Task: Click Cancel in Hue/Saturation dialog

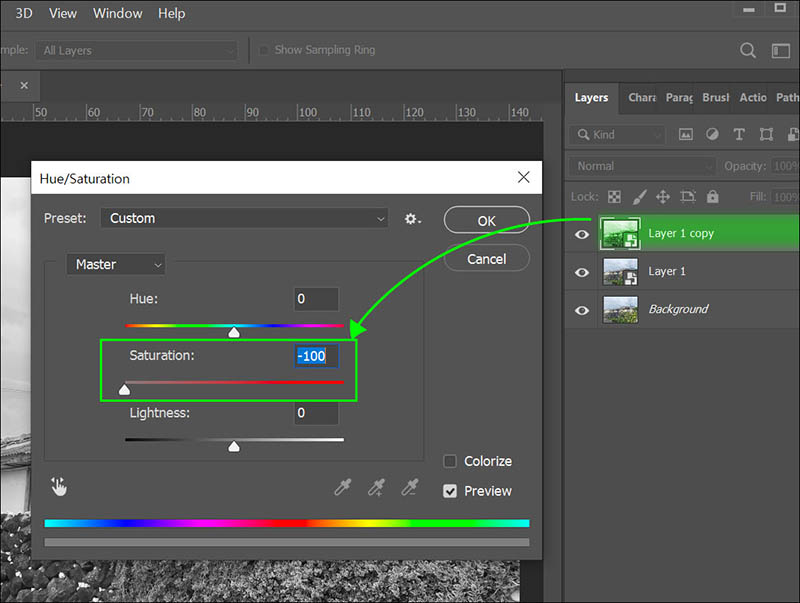Action: tap(487, 259)
